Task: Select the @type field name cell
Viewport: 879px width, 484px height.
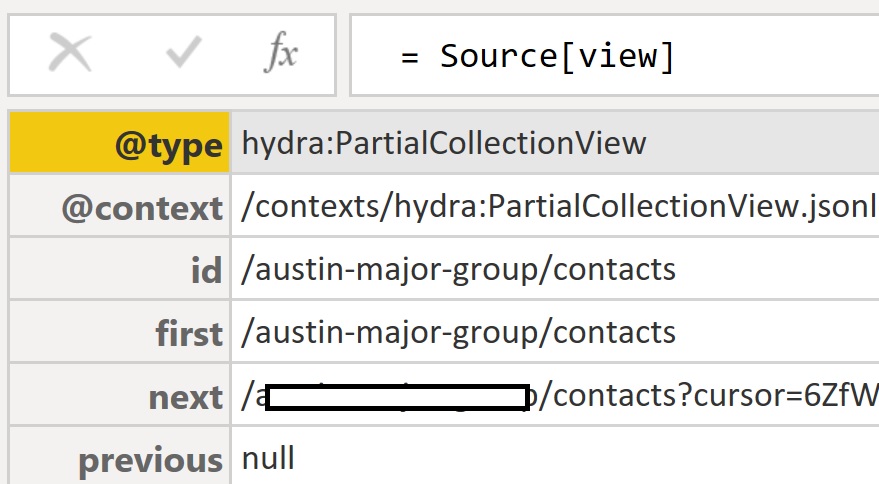Action: (120, 142)
